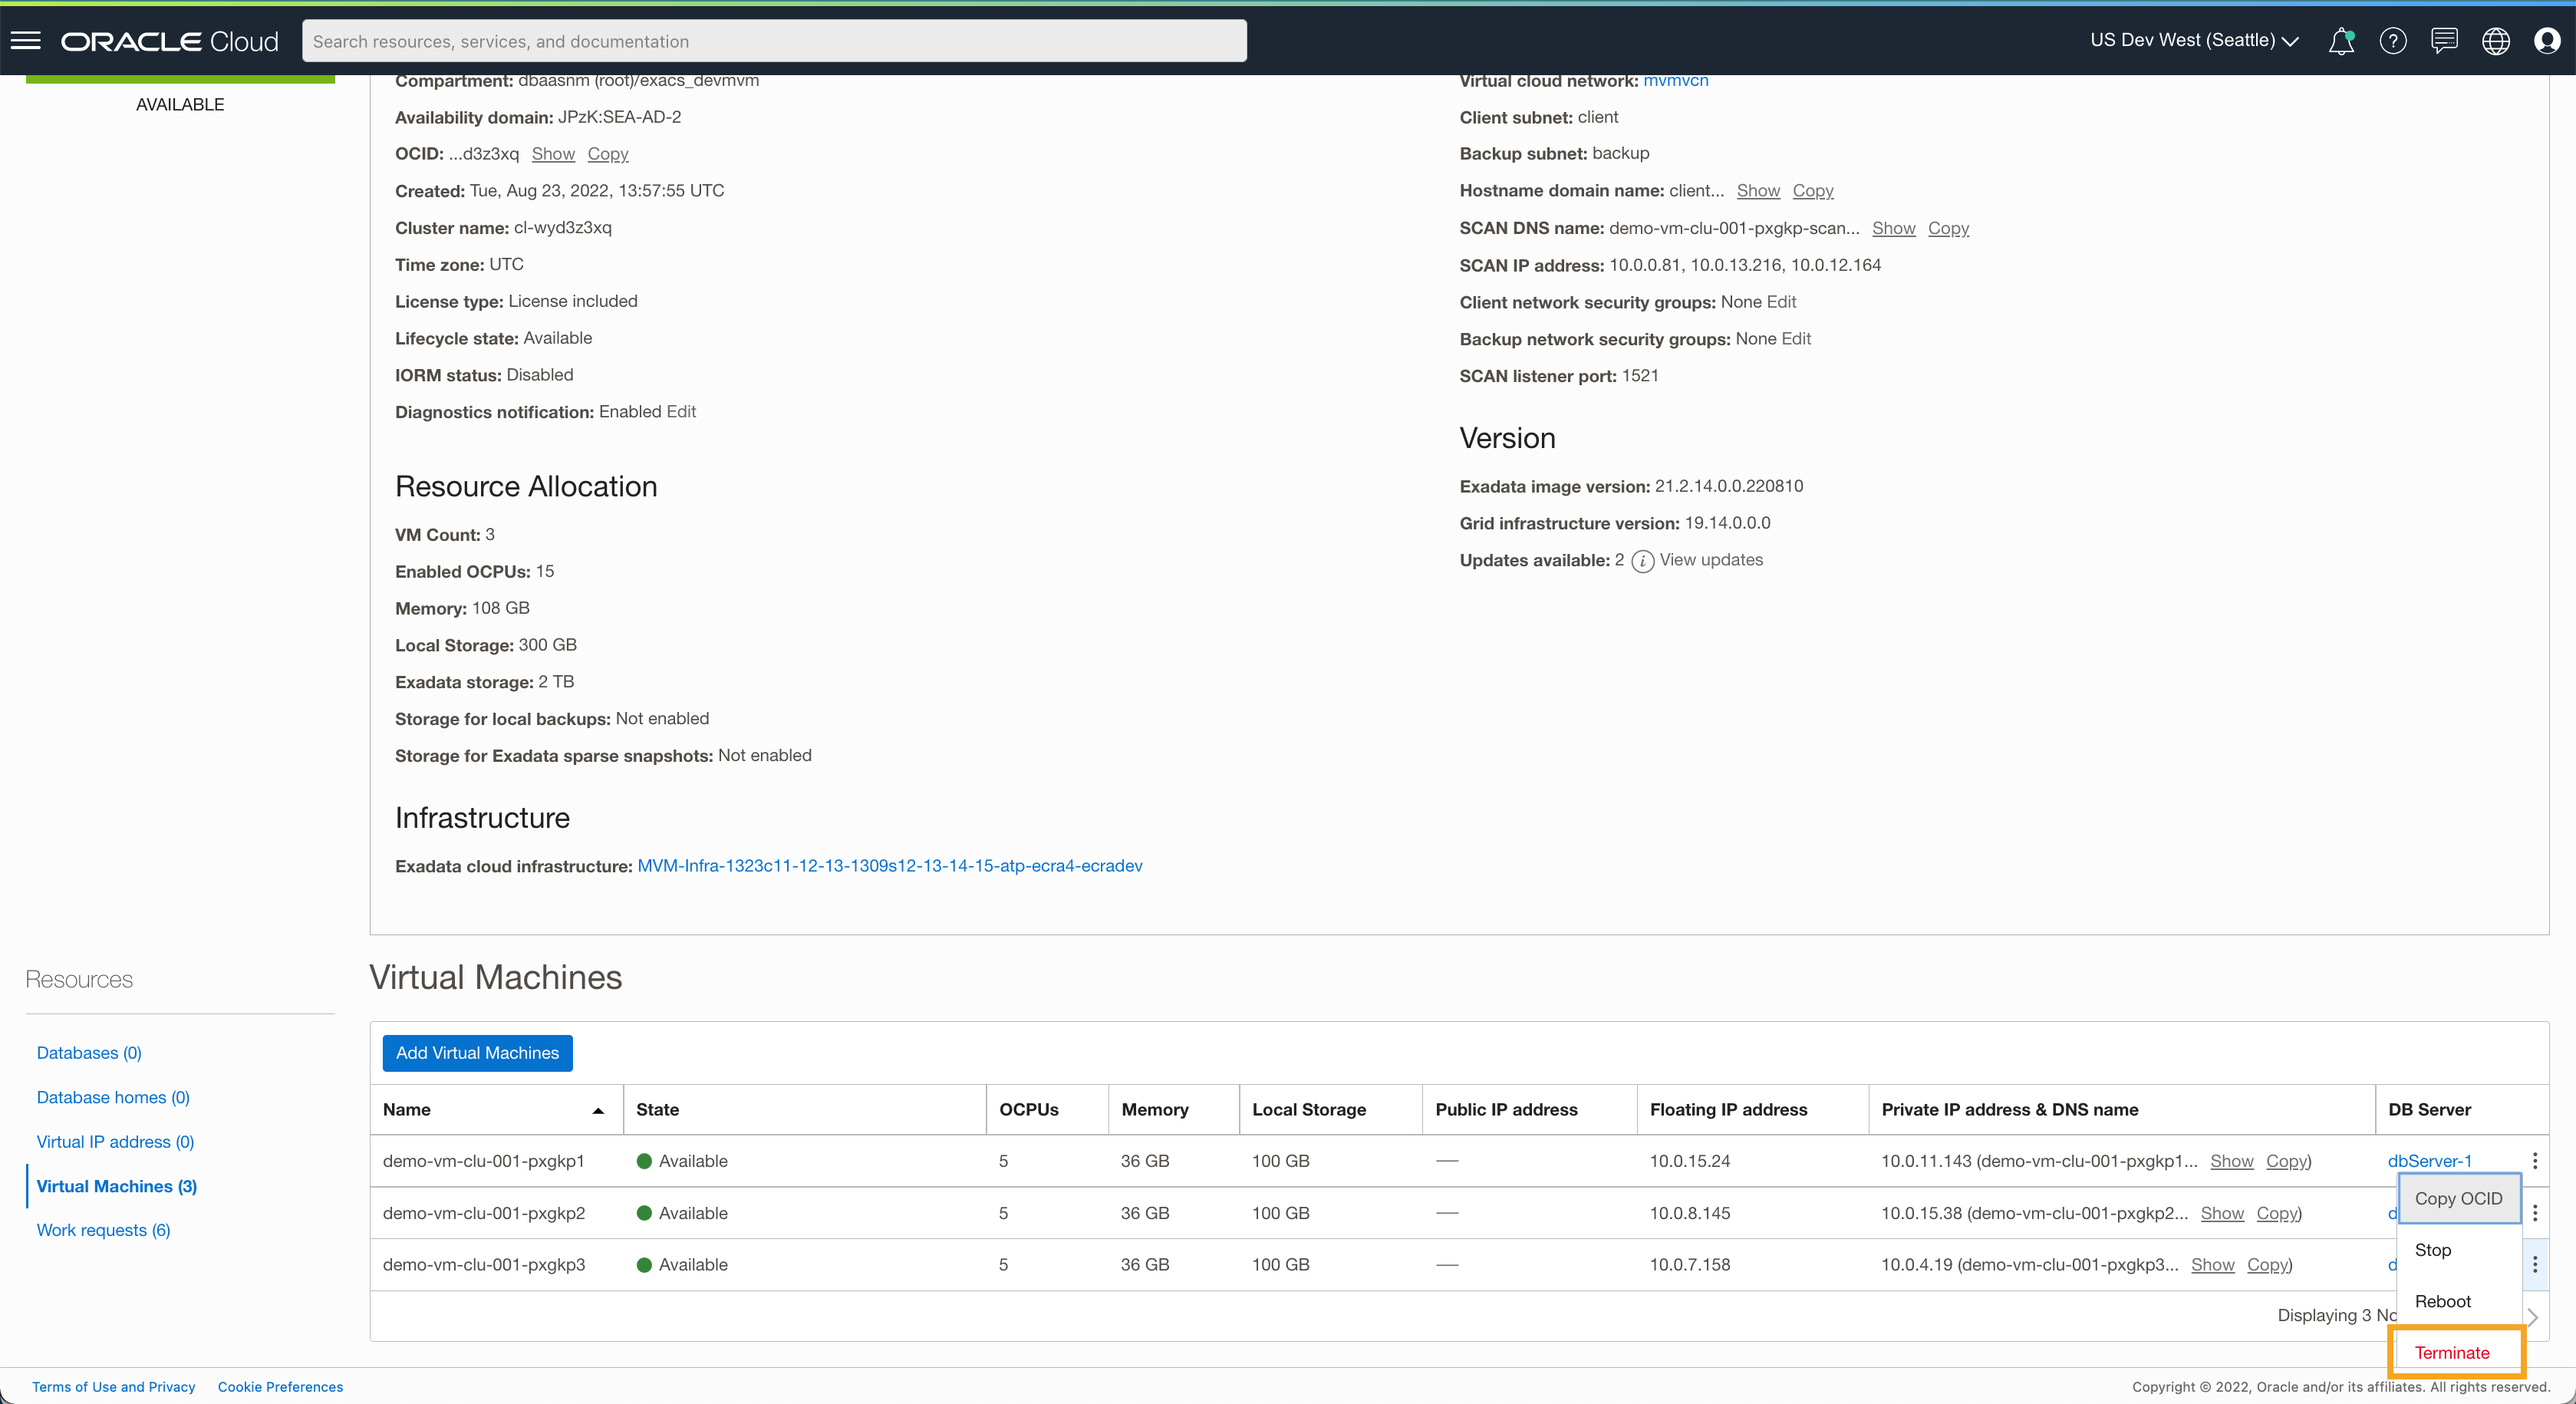Click the resources search field
This screenshot has width=2576, height=1404.
pyautogui.click(x=775, y=41)
